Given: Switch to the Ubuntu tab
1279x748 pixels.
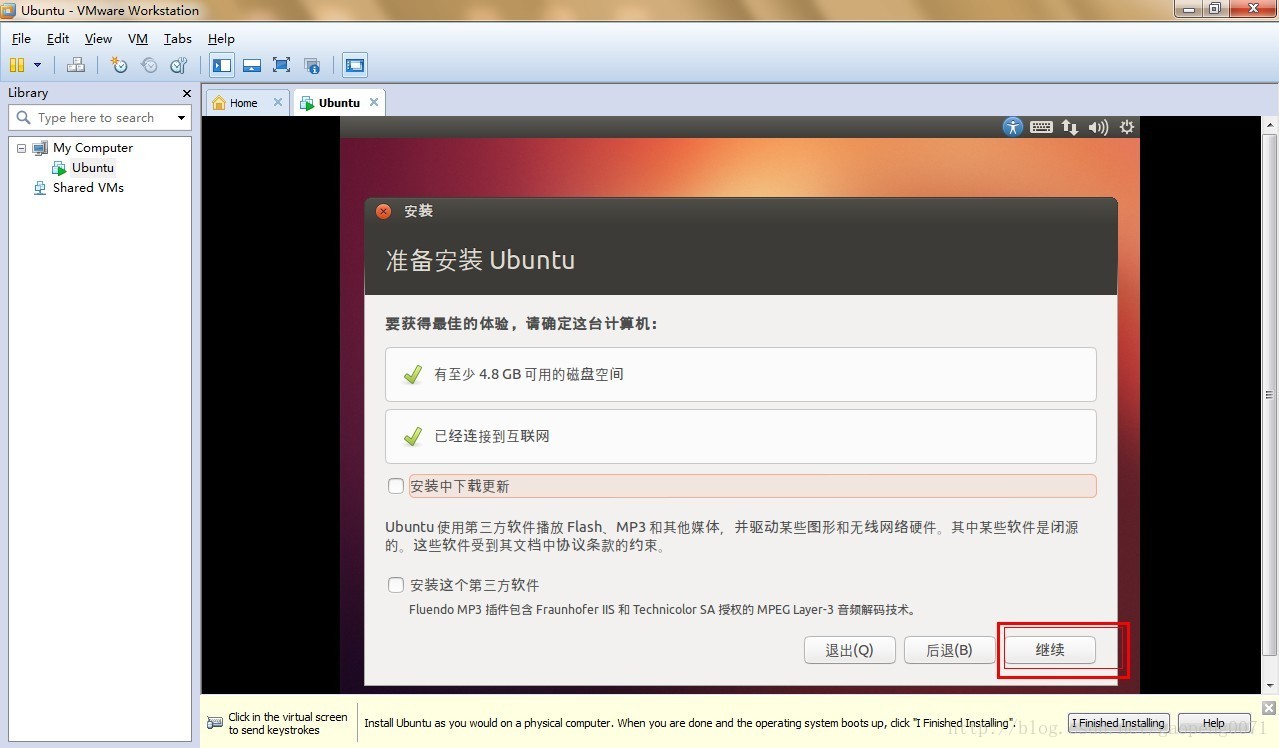Looking at the screenshot, I should pyautogui.click(x=339, y=103).
